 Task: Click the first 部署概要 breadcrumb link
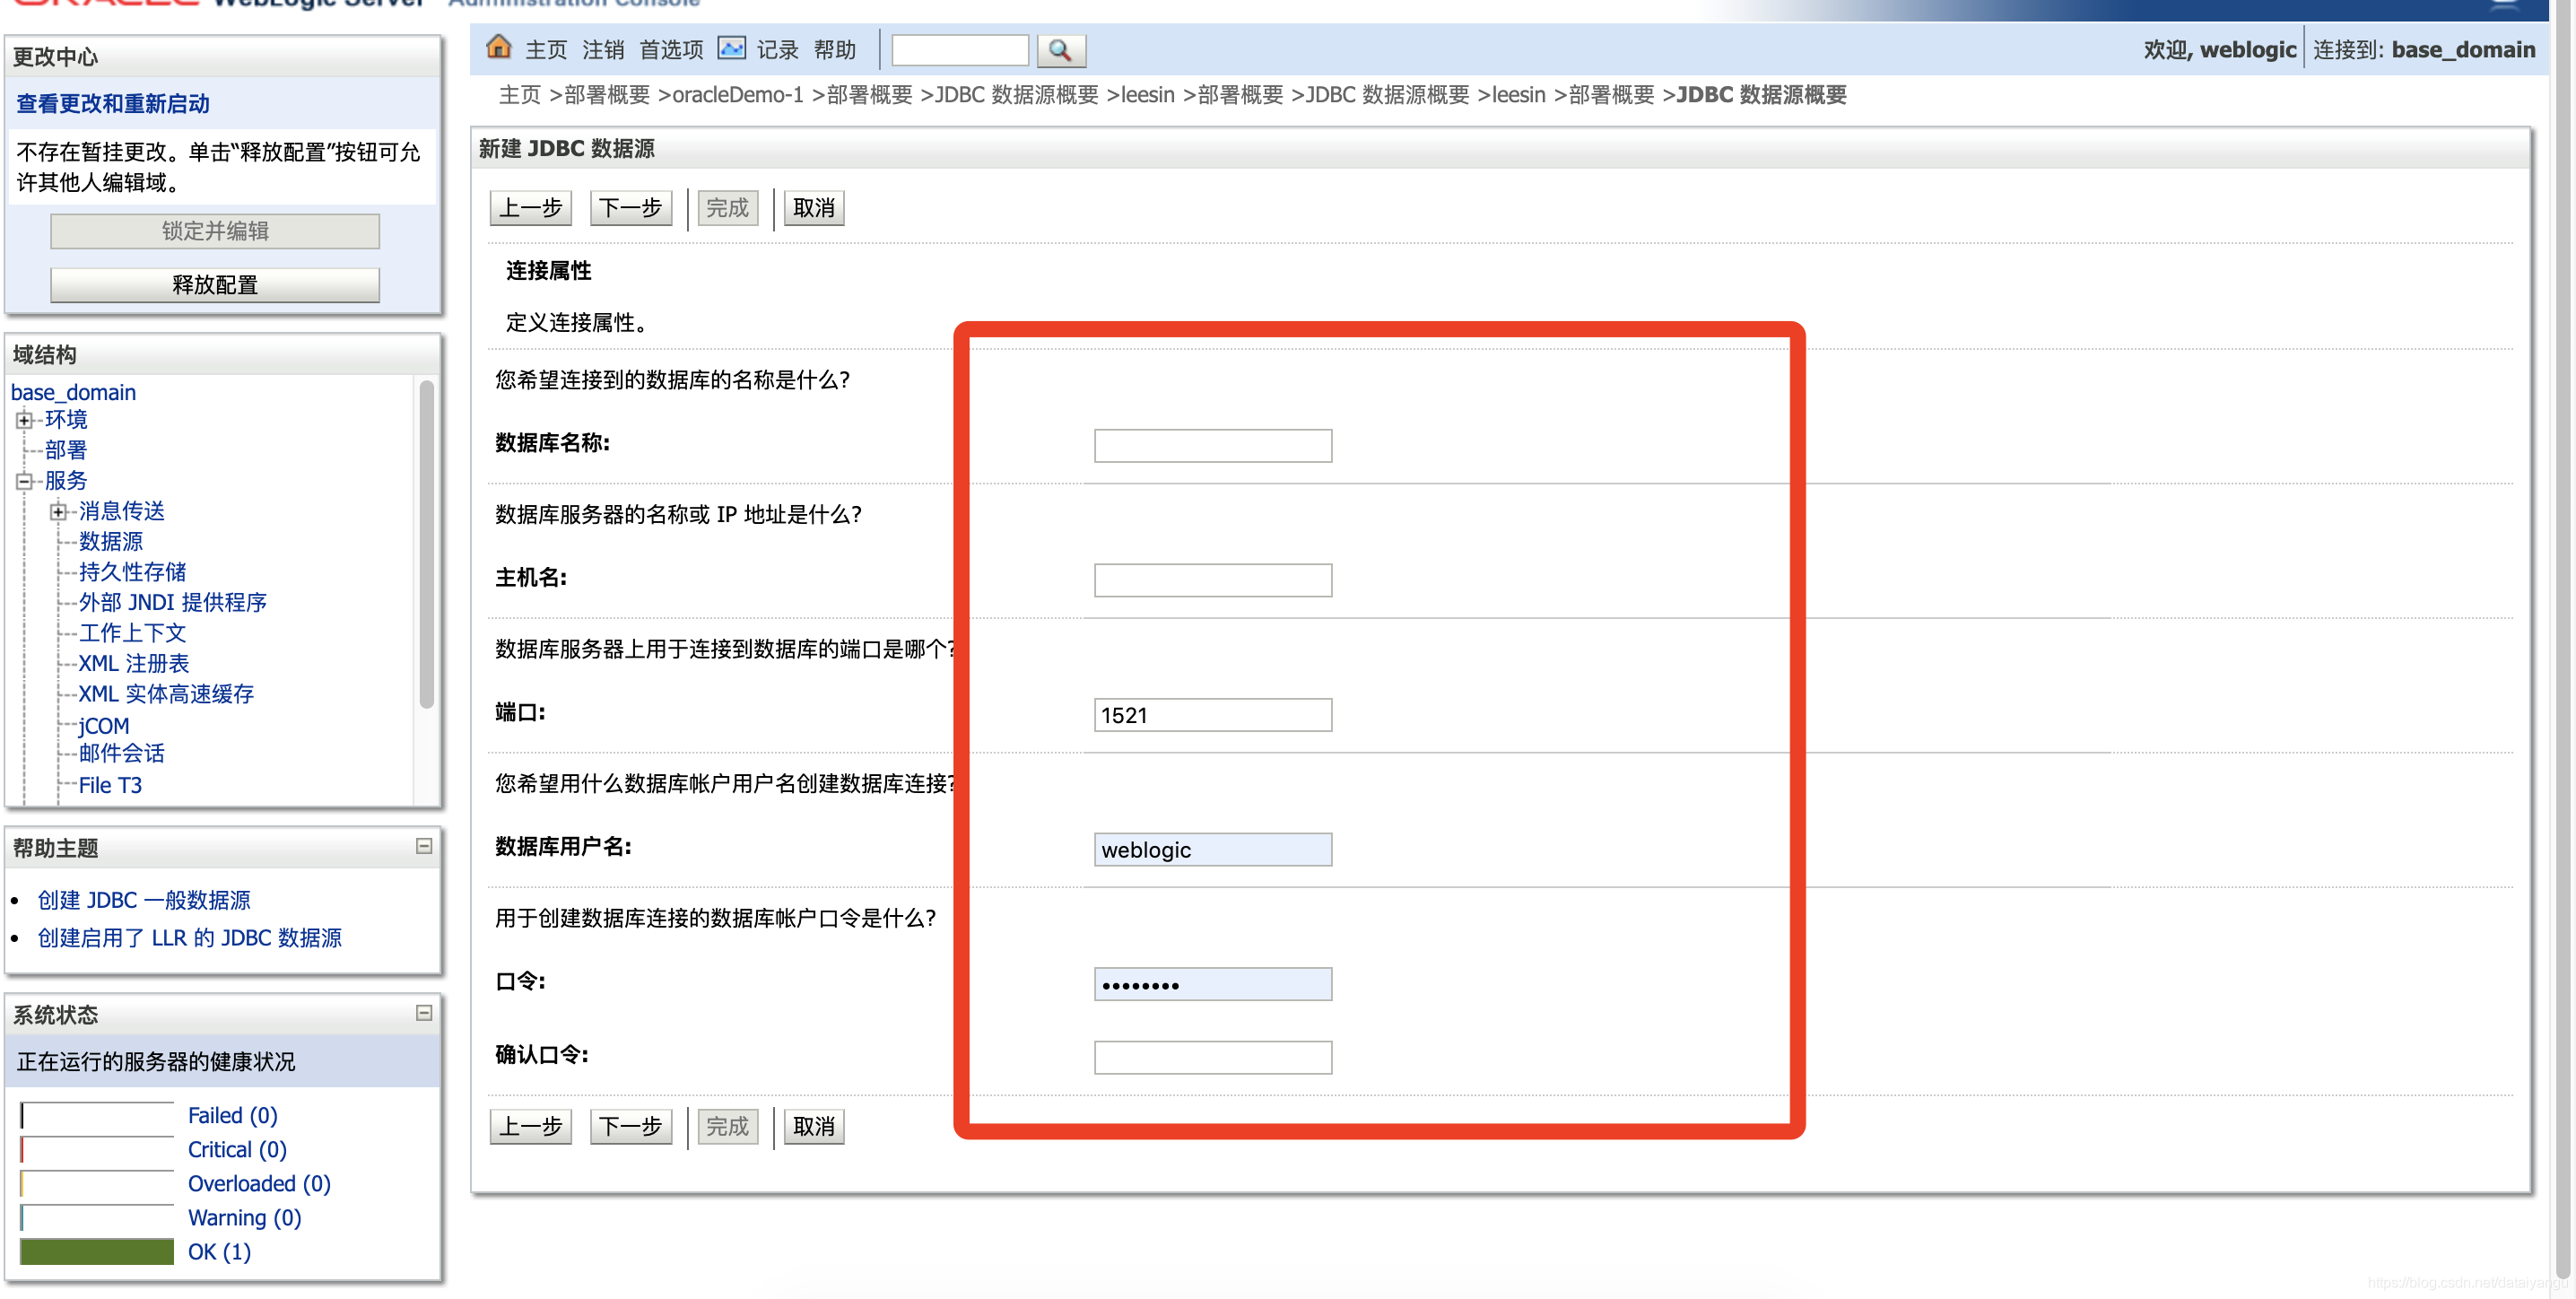607,95
